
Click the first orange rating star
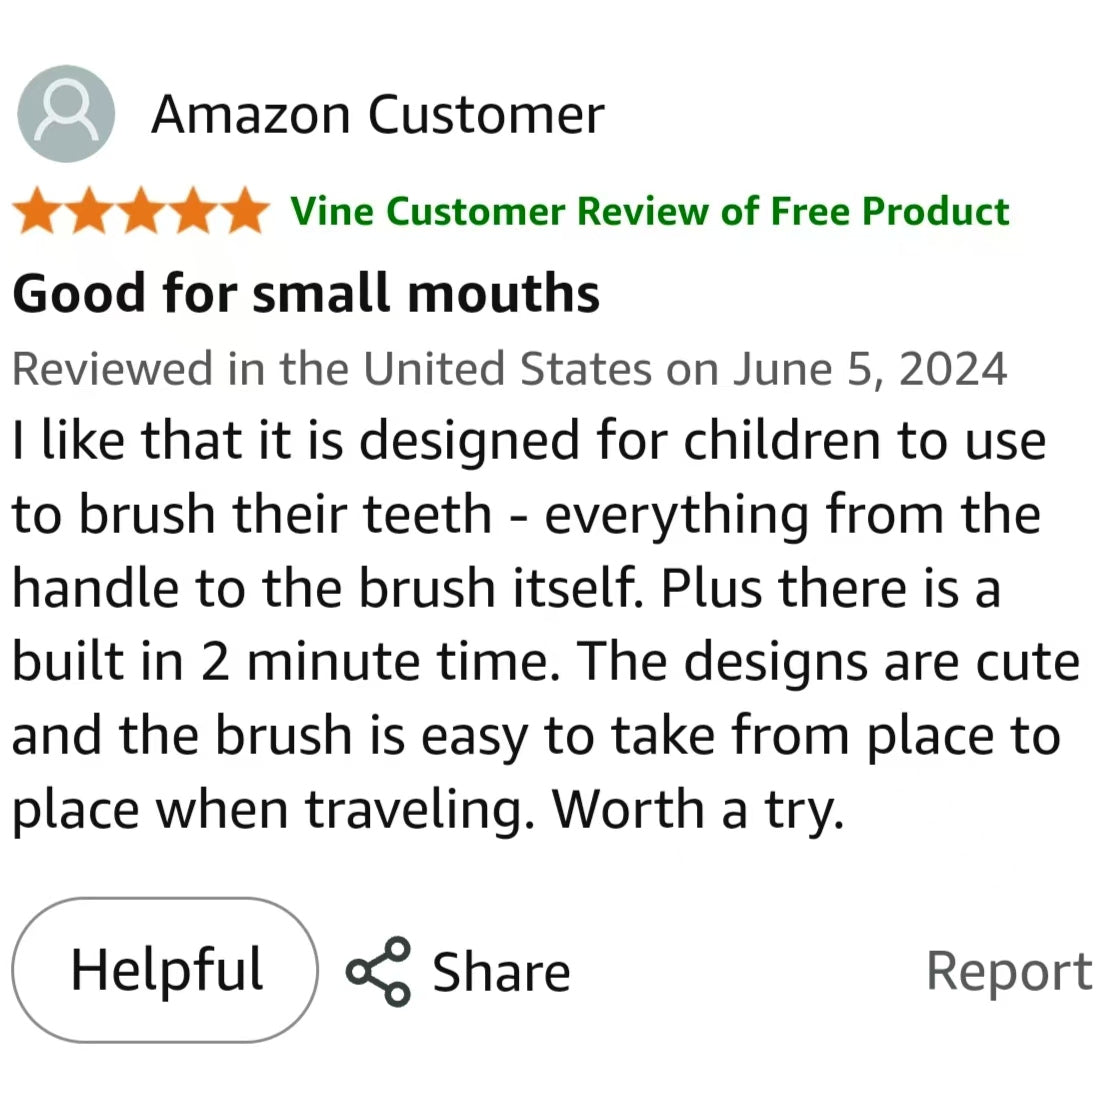[37, 212]
